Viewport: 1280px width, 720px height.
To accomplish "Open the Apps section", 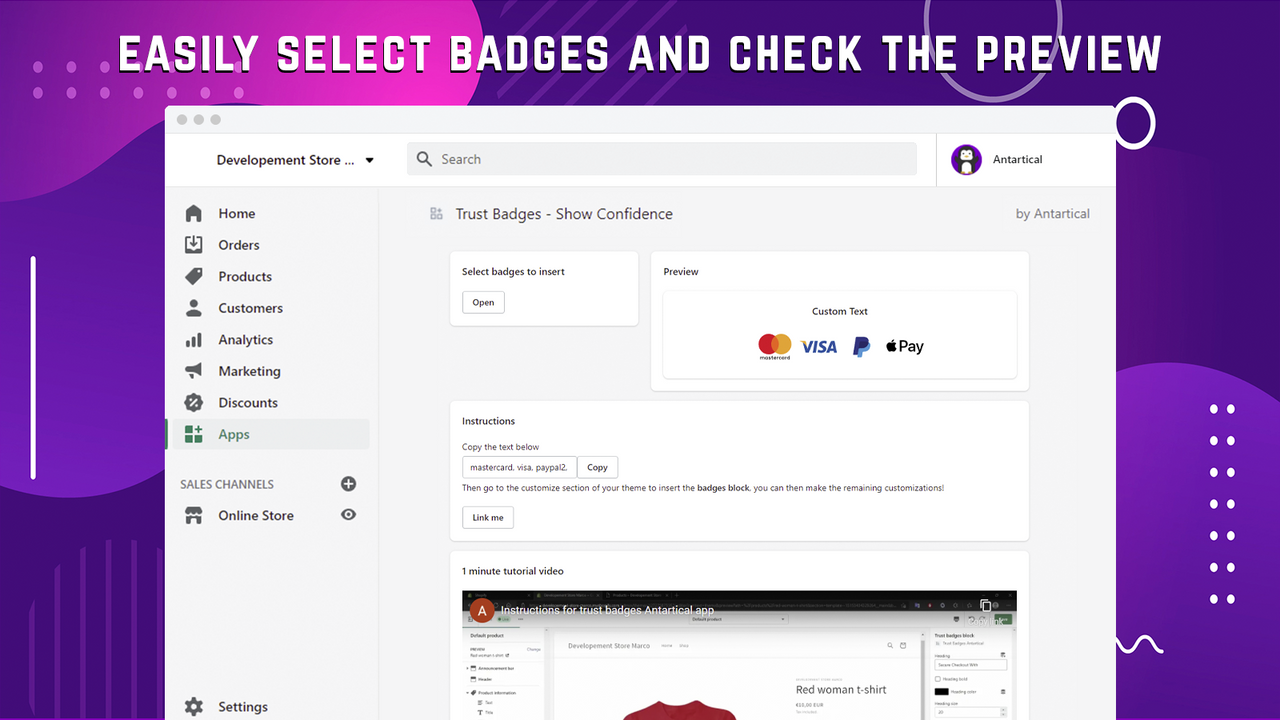I will tap(233, 434).
